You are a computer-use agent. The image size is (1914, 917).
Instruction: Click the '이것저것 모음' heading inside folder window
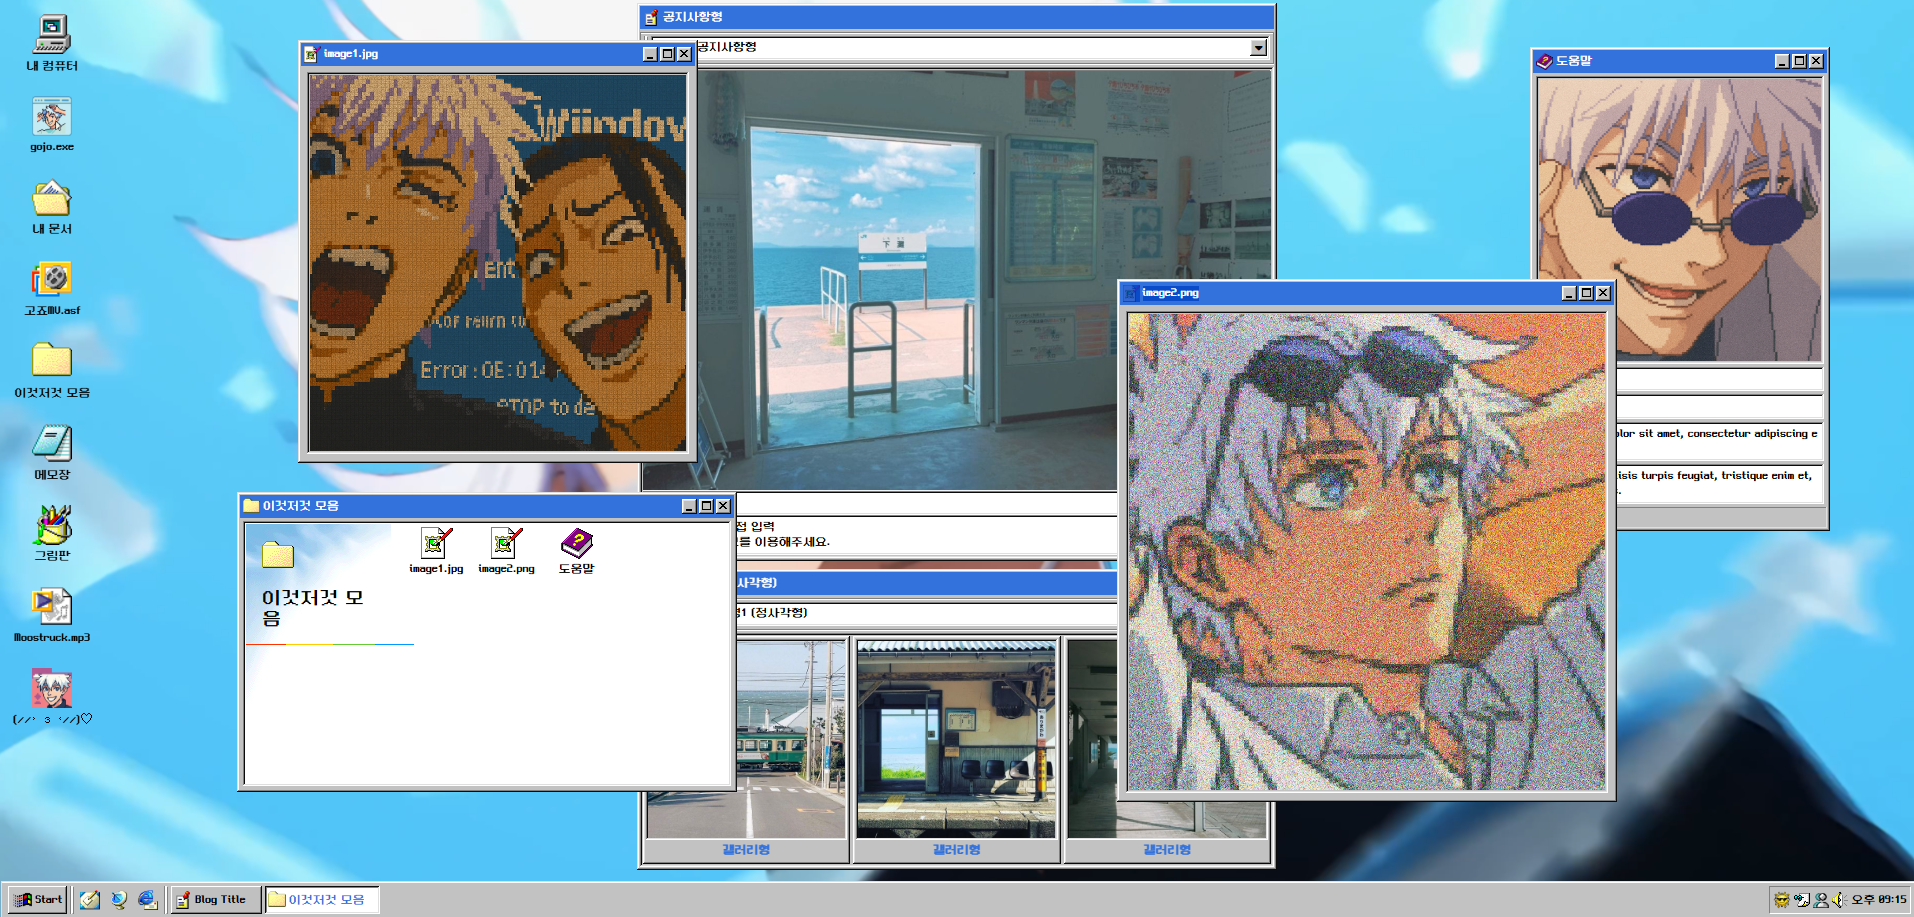coord(312,608)
